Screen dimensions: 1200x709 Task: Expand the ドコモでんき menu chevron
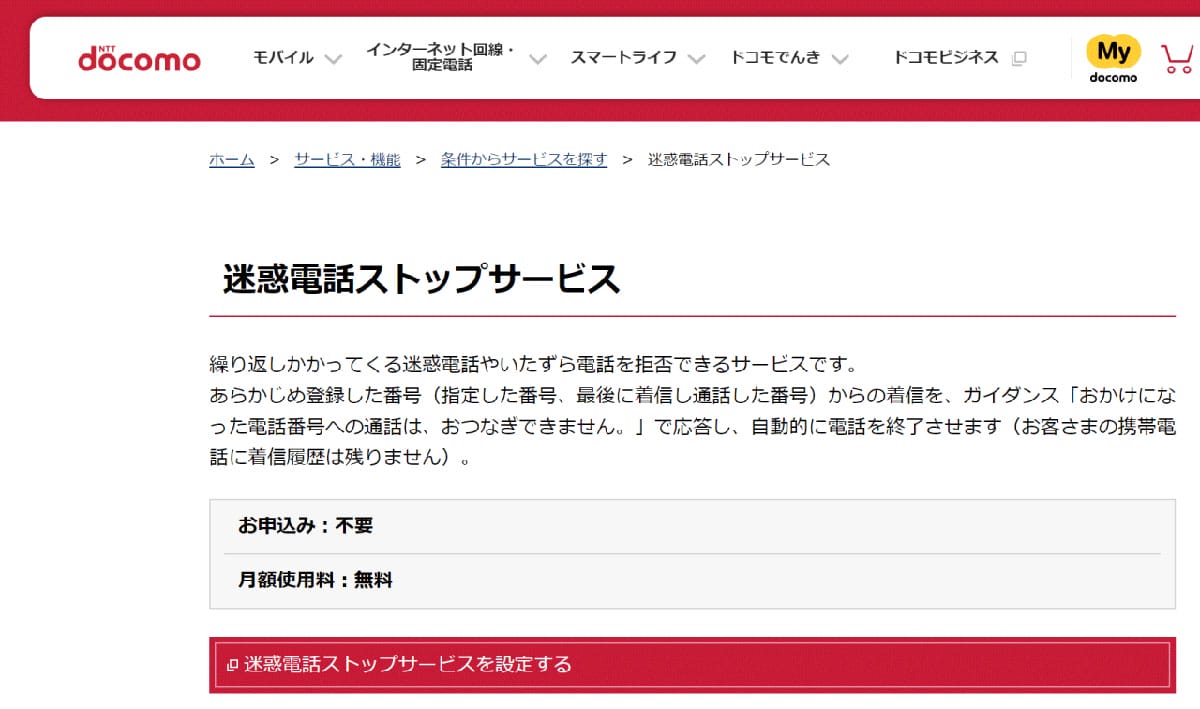click(x=840, y=59)
